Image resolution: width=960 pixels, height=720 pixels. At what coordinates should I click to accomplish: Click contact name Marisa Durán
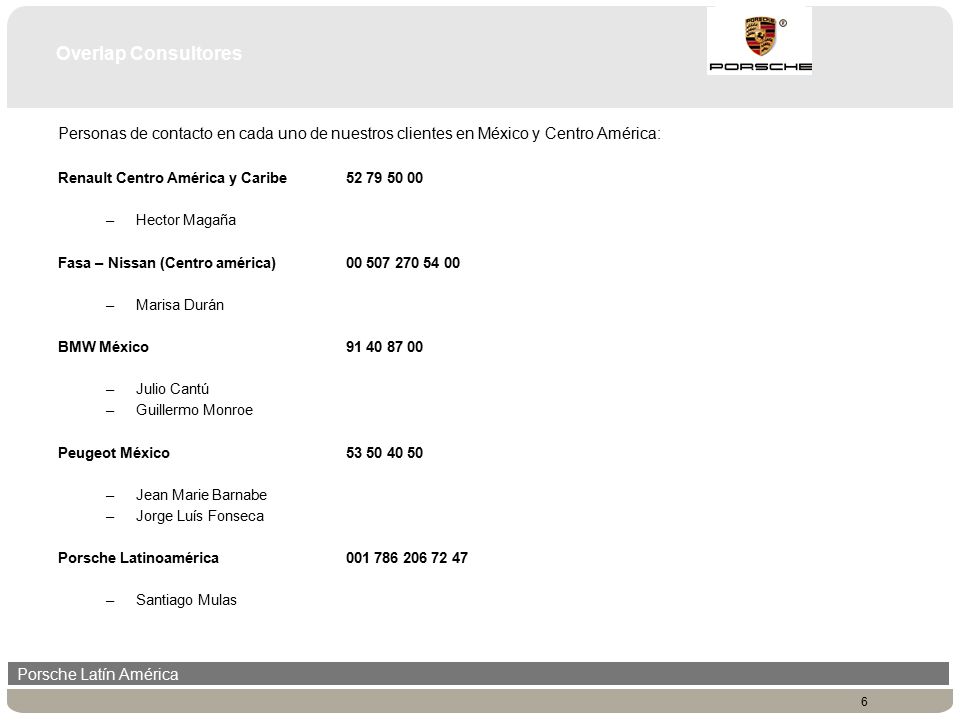(179, 305)
